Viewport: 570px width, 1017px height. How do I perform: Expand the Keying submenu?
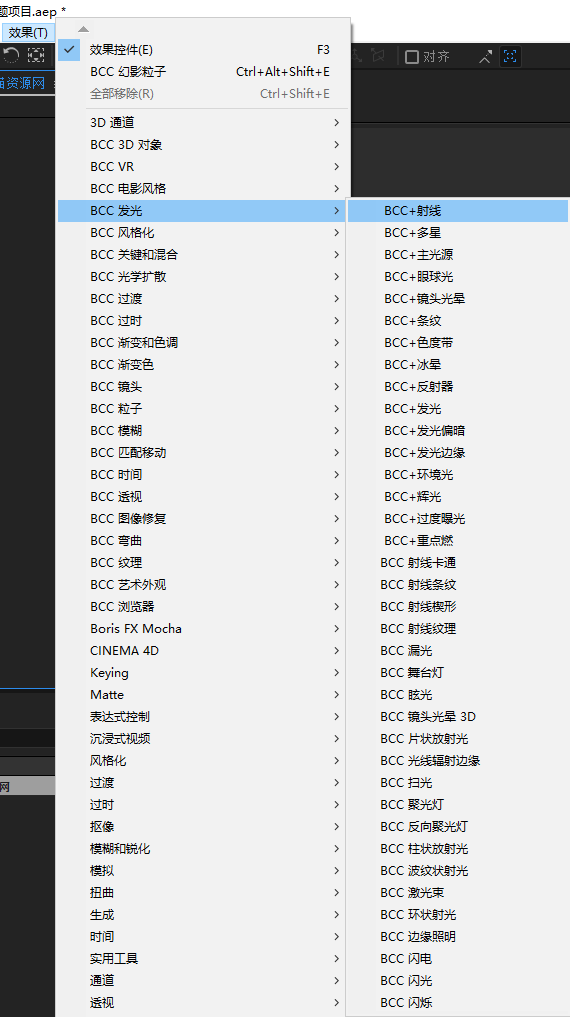[204, 673]
